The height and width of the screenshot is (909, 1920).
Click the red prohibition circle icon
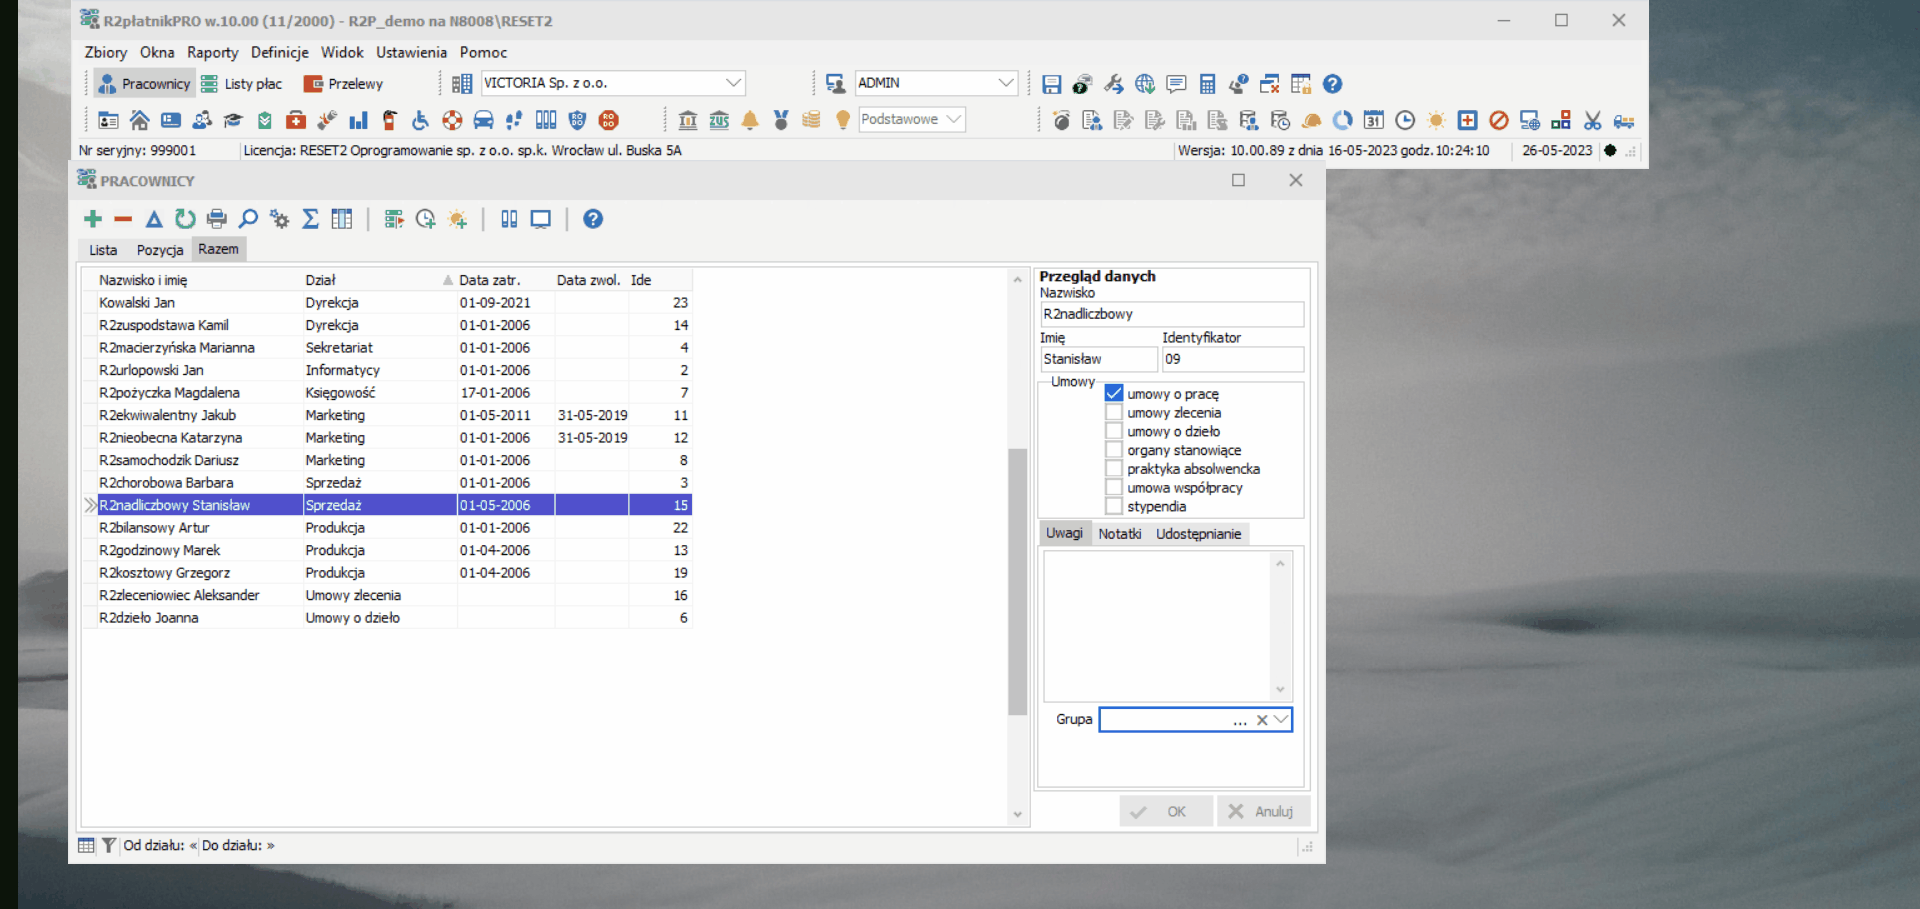pyautogui.click(x=1499, y=120)
